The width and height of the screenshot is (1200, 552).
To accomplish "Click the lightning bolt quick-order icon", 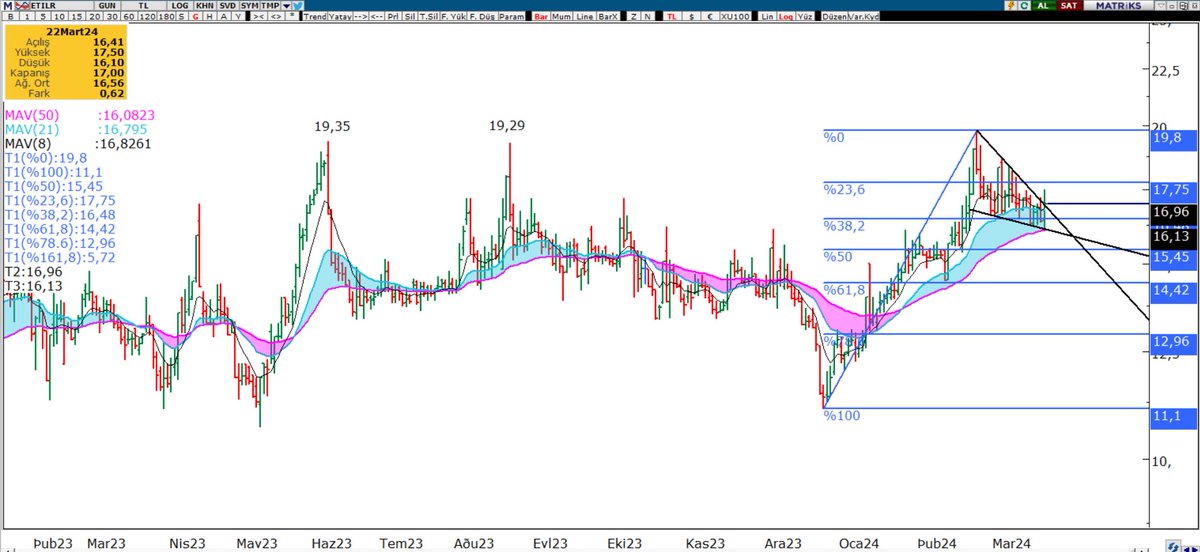I will [1011, 6].
